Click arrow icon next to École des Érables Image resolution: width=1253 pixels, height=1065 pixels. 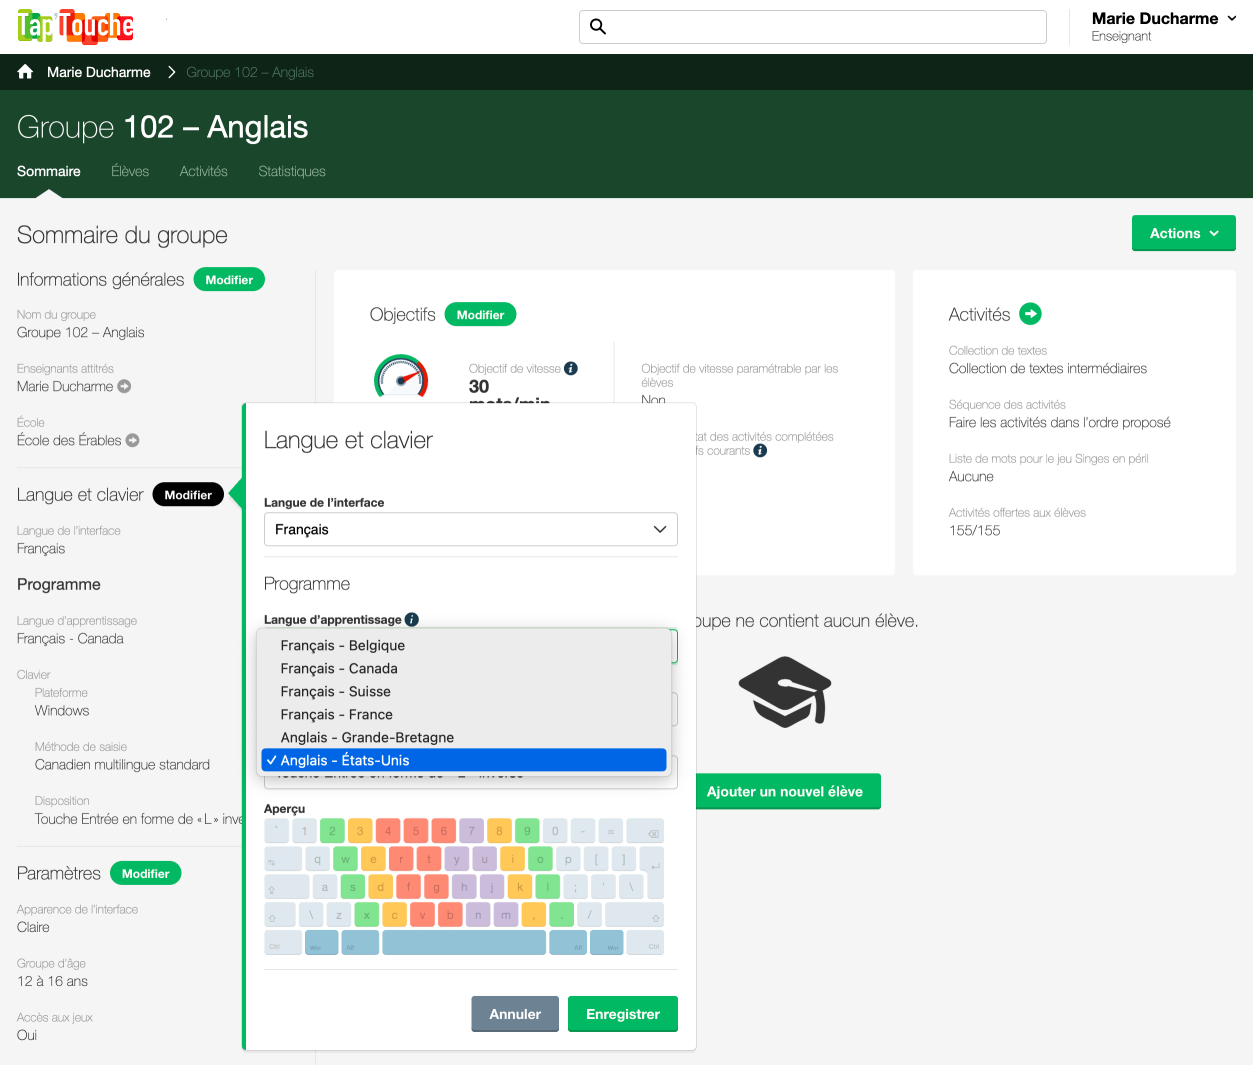132,440
